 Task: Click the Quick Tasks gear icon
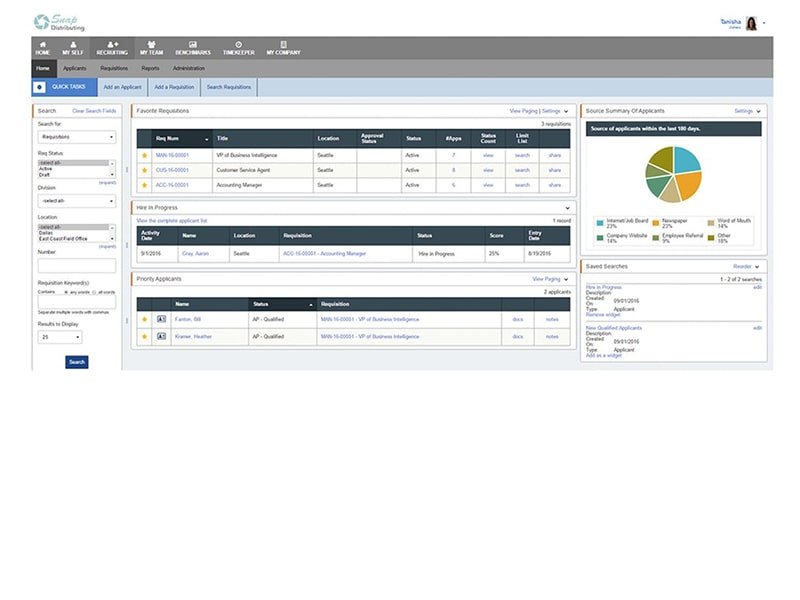40,87
